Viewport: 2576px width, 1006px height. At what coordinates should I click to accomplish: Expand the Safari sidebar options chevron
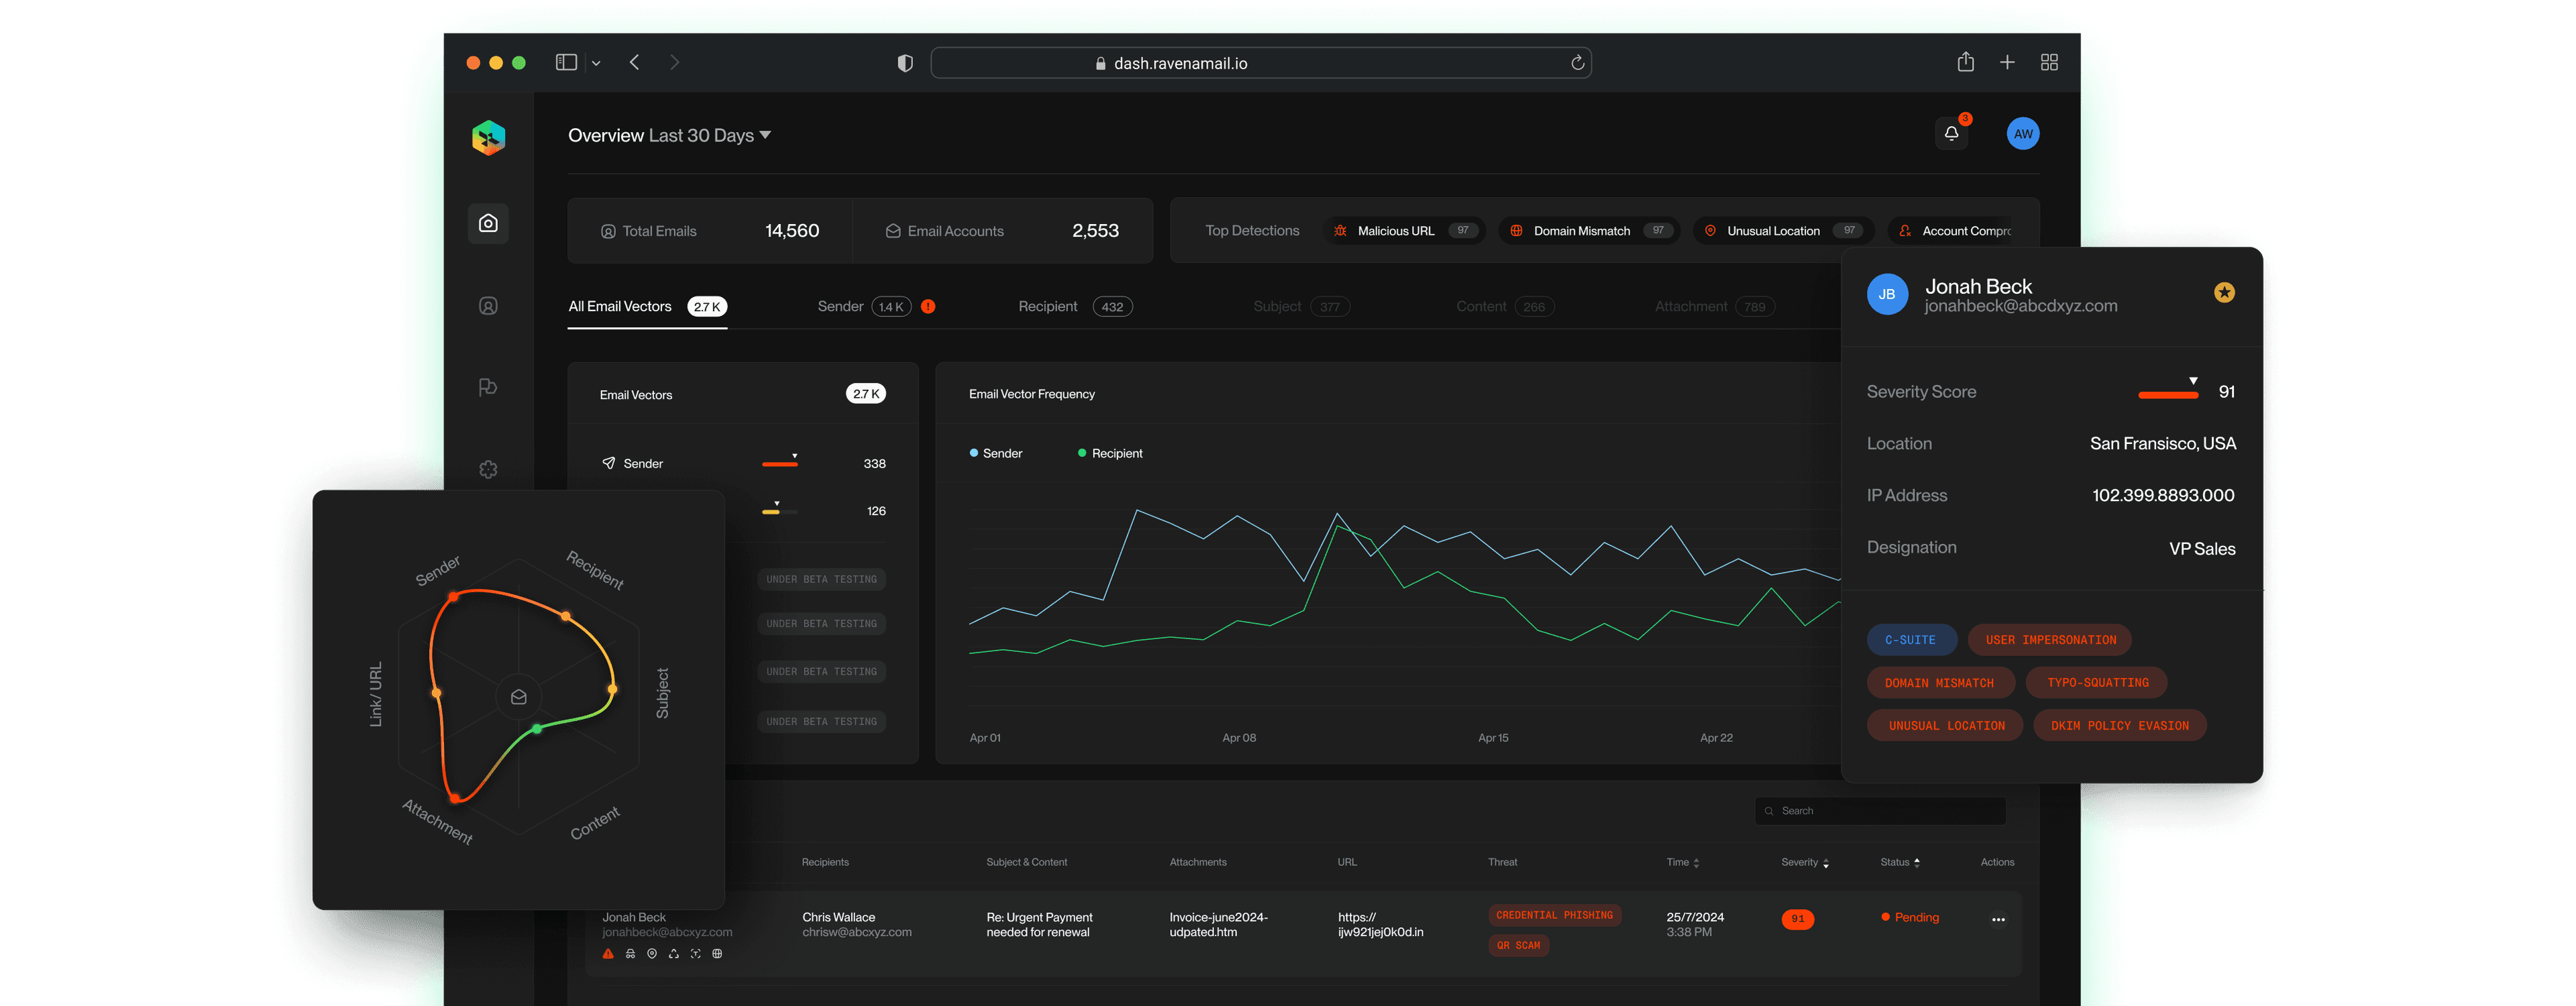tap(596, 63)
